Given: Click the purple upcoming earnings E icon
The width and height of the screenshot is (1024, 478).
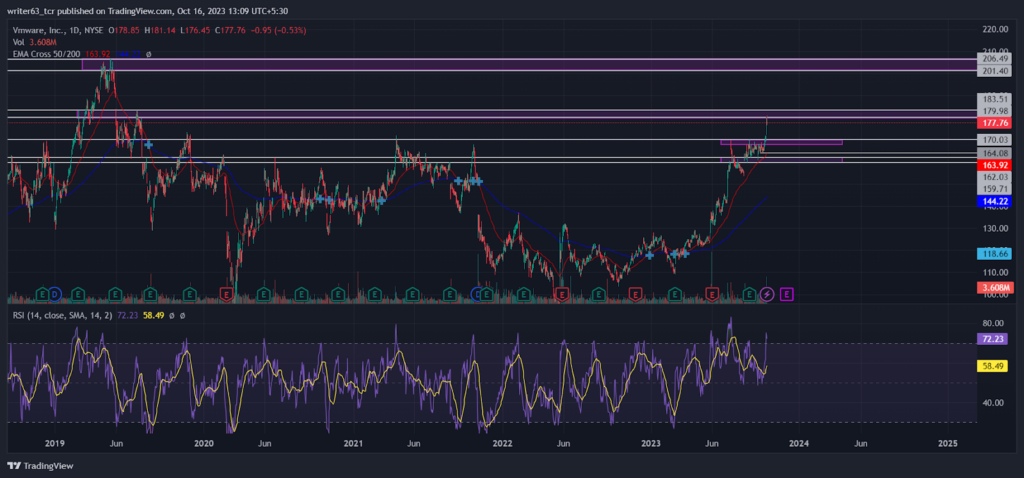Looking at the screenshot, I should (x=787, y=295).
